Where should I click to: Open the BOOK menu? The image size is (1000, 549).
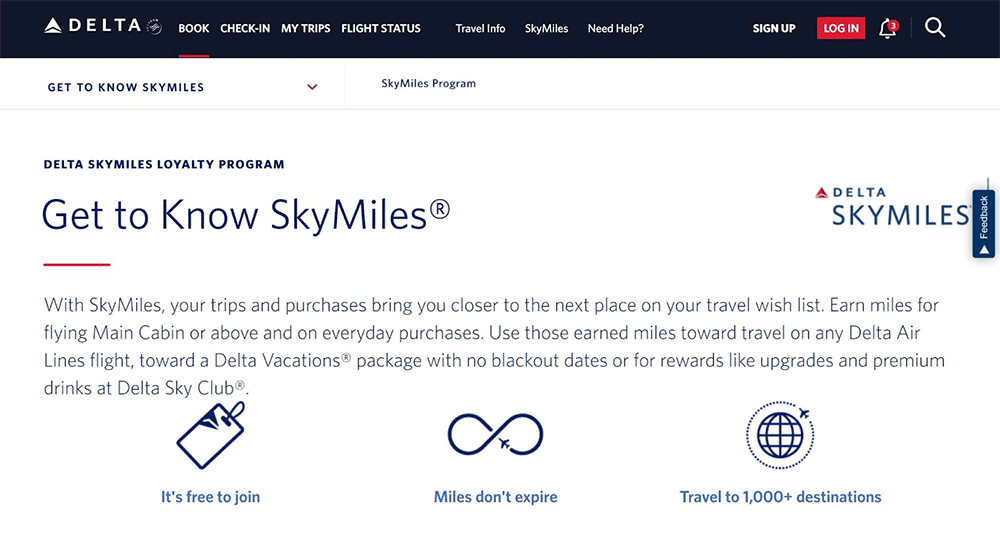[x=194, y=28]
